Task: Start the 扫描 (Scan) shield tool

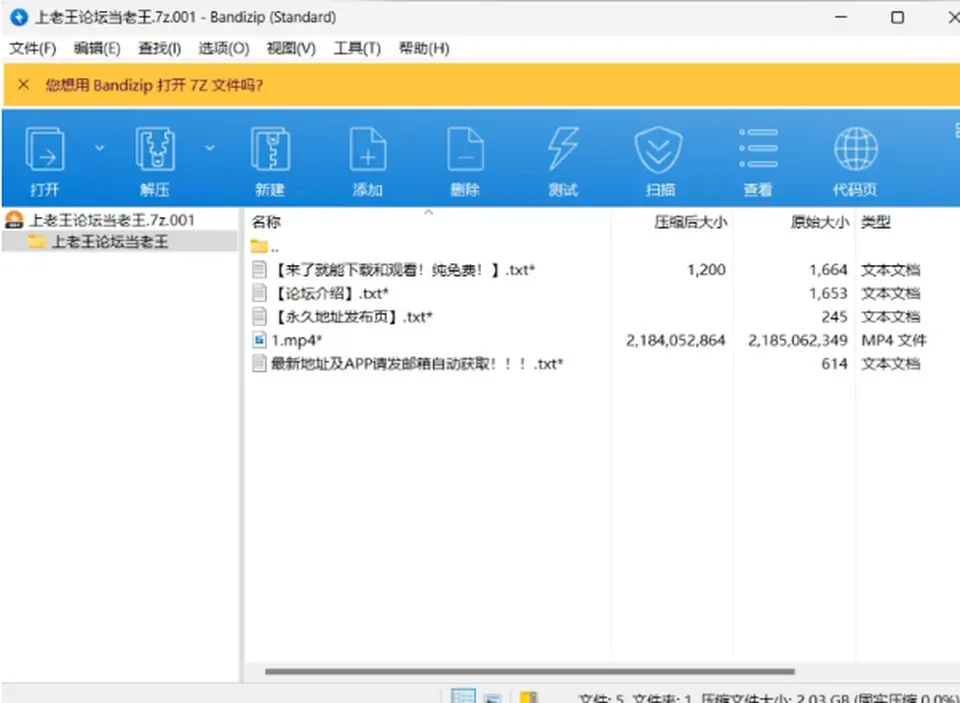Action: coord(658,149)
